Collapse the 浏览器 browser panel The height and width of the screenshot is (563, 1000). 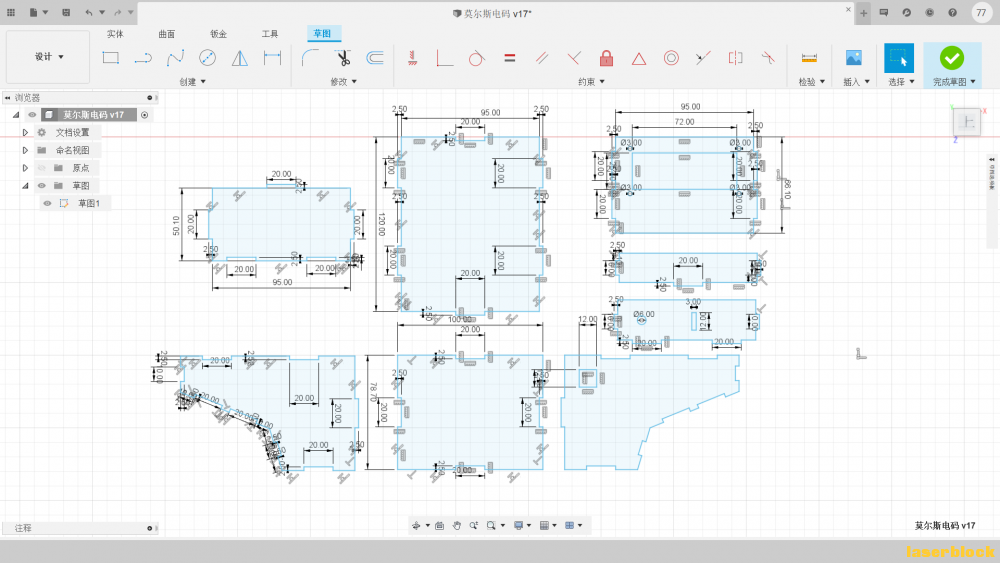(x=7, y=98)
